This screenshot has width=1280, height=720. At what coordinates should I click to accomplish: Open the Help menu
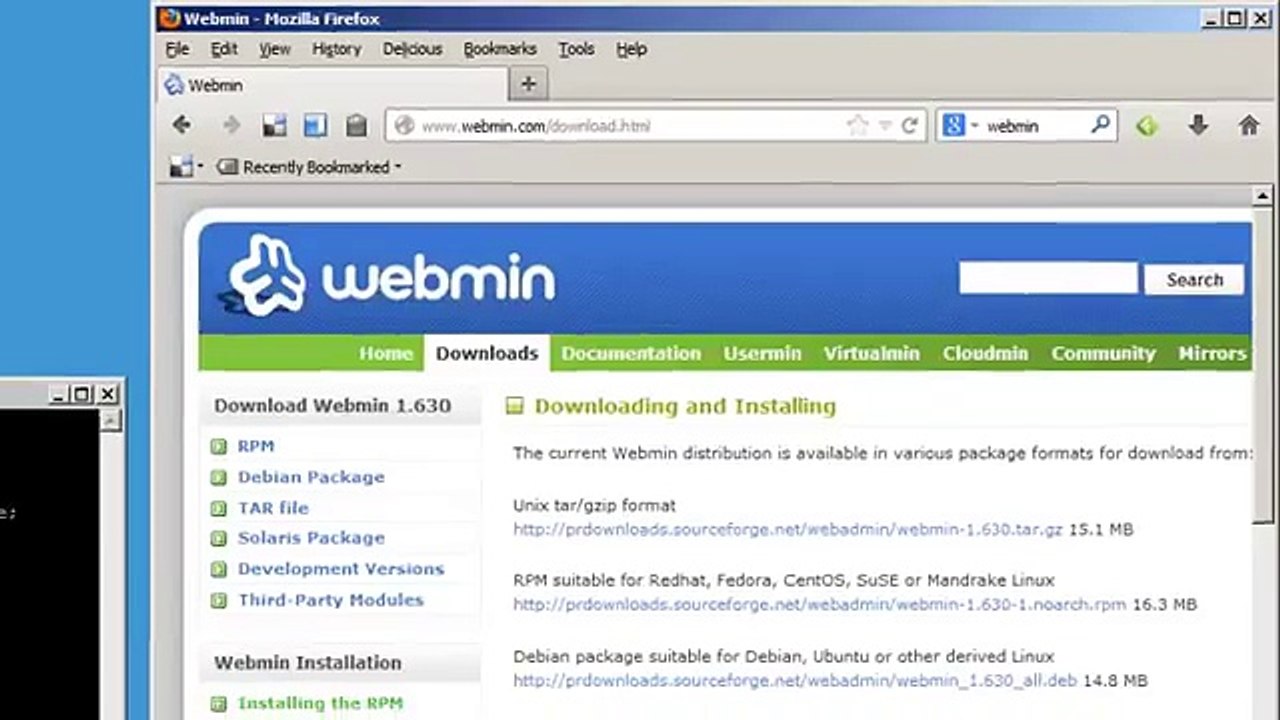(631, 49)
